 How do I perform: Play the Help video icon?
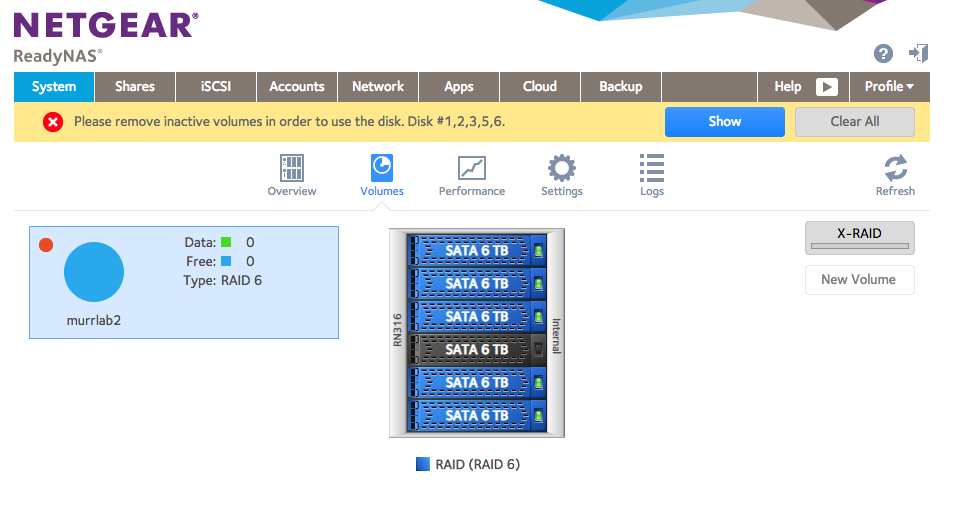point(826,87)
